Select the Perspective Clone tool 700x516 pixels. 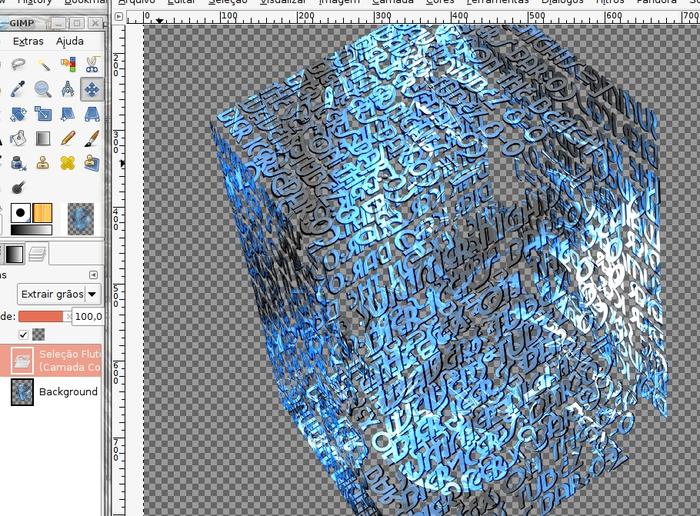tap(92, 163)
